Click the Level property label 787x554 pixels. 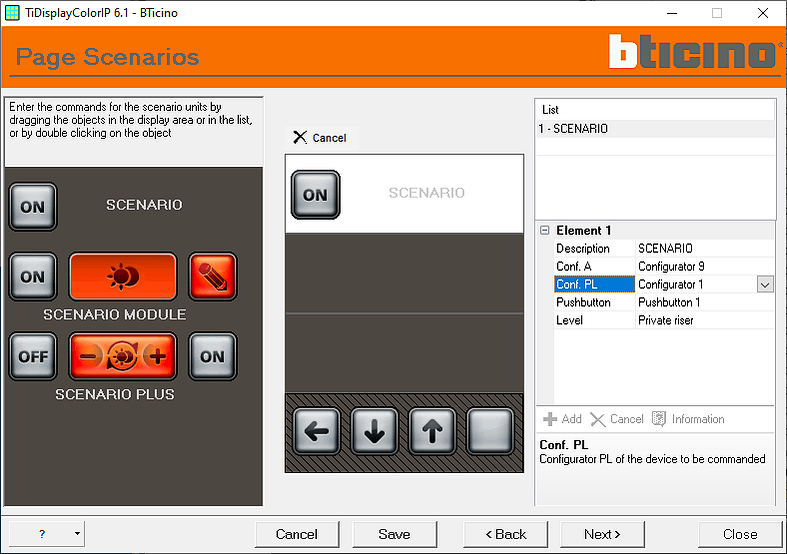594,320
